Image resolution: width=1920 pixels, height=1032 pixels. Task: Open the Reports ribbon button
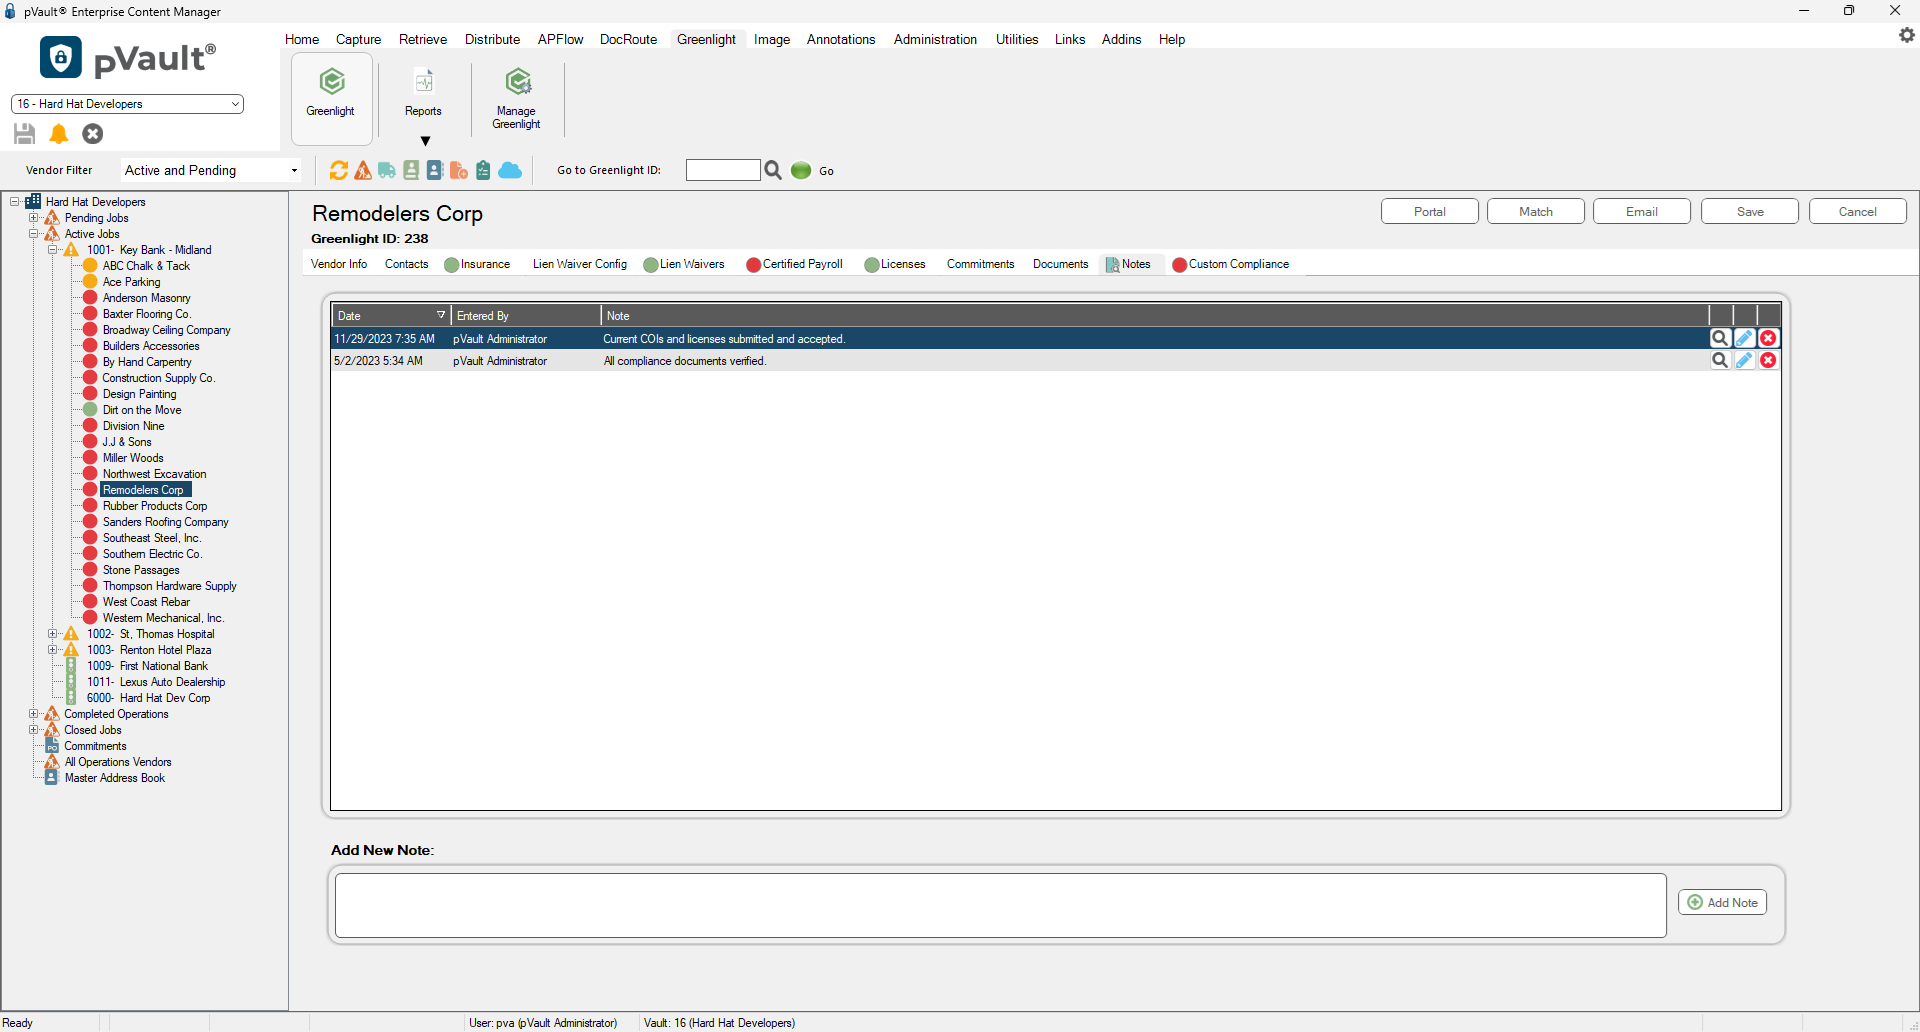423,93
